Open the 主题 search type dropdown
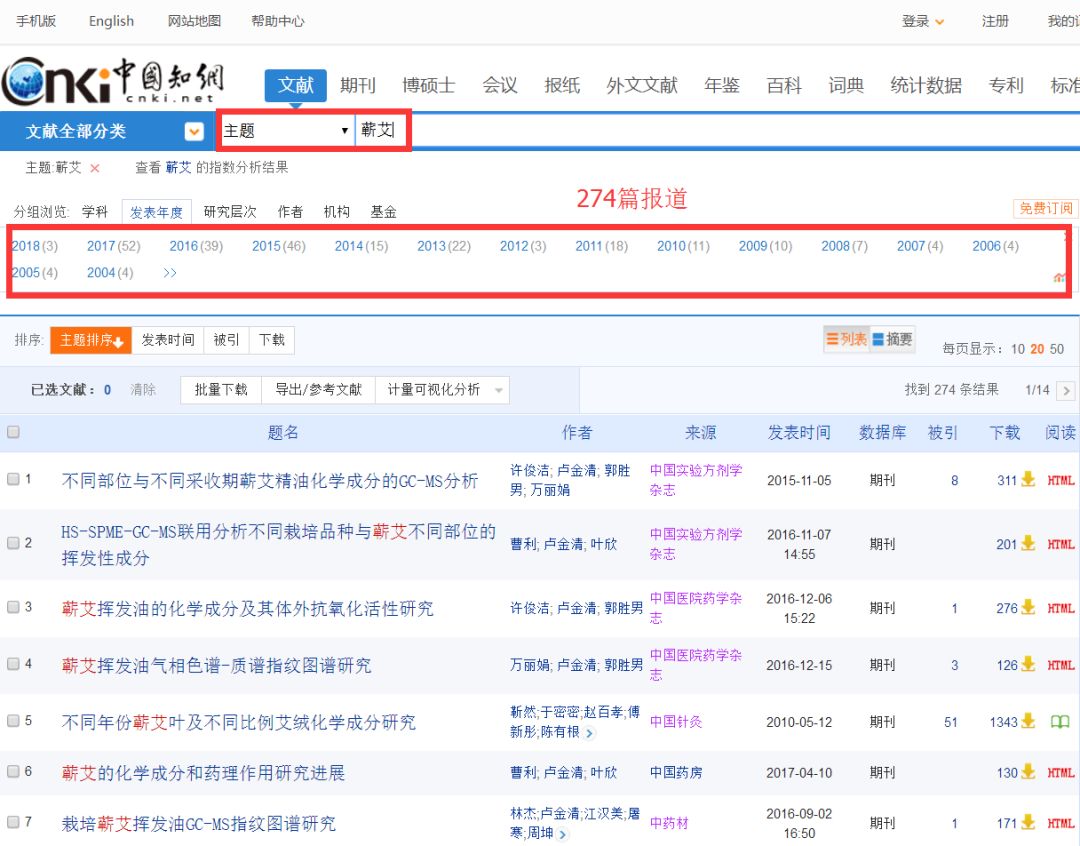The height and width of the screenshot is (846, 1080). tap(285, 130)
